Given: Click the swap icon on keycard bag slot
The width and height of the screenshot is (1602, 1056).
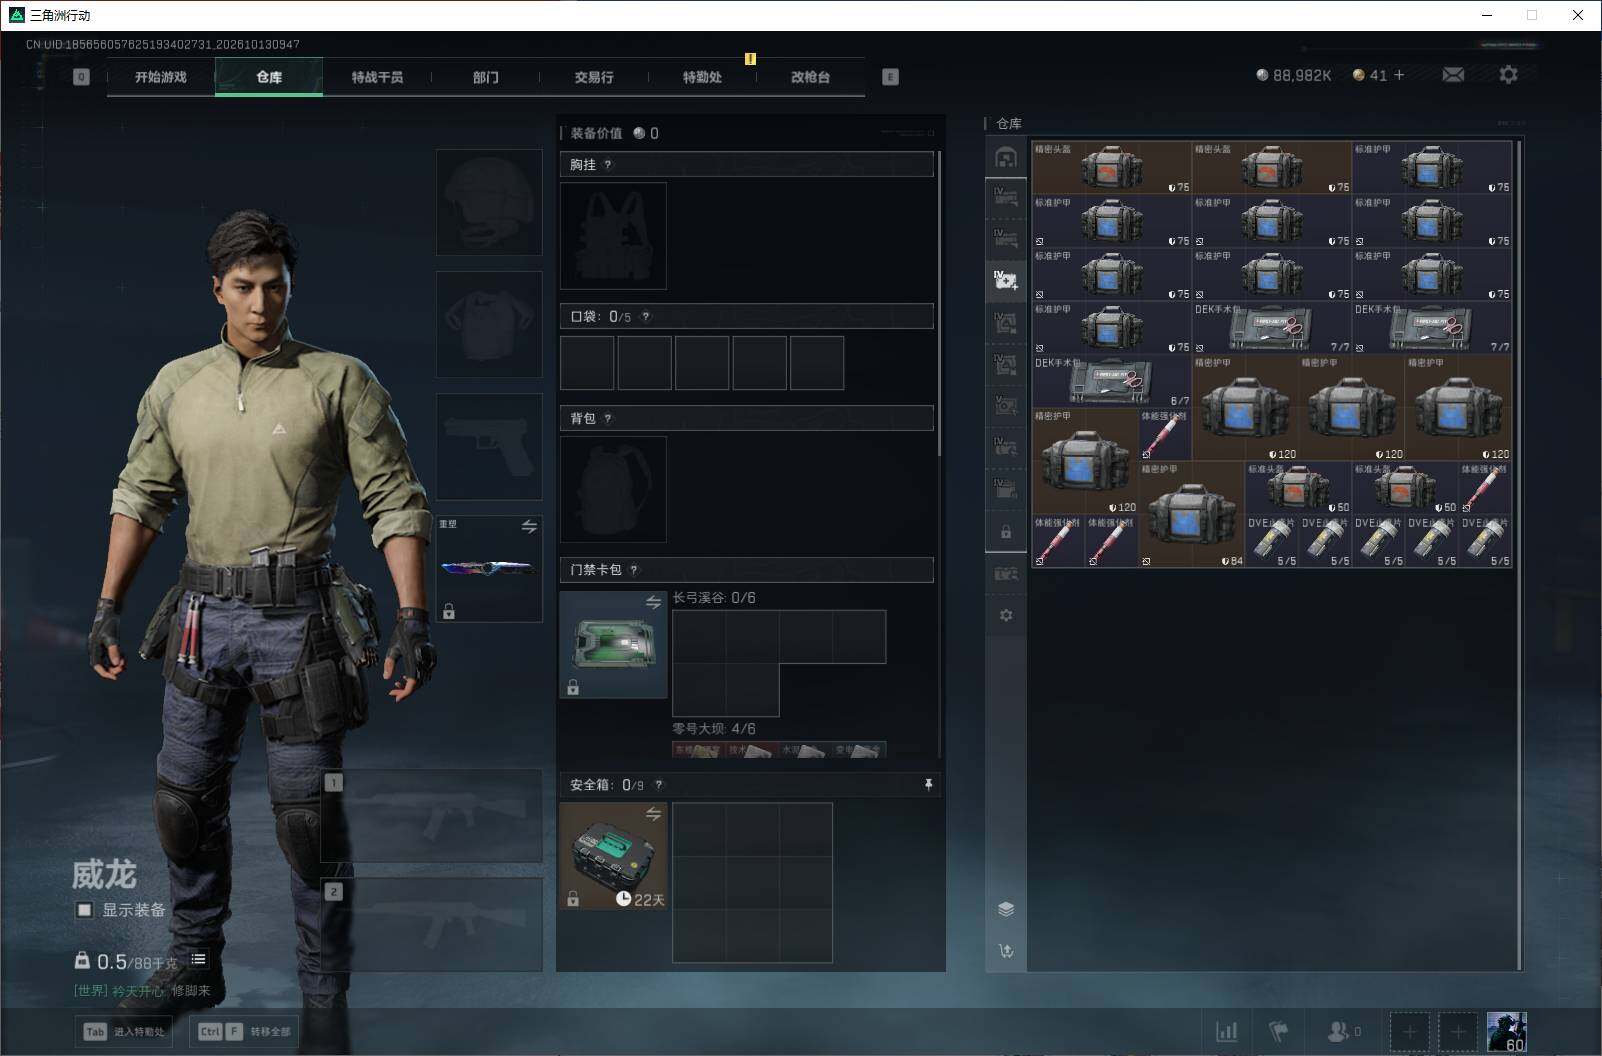Looking at the screenshot, I should click(x=653, y=602).
